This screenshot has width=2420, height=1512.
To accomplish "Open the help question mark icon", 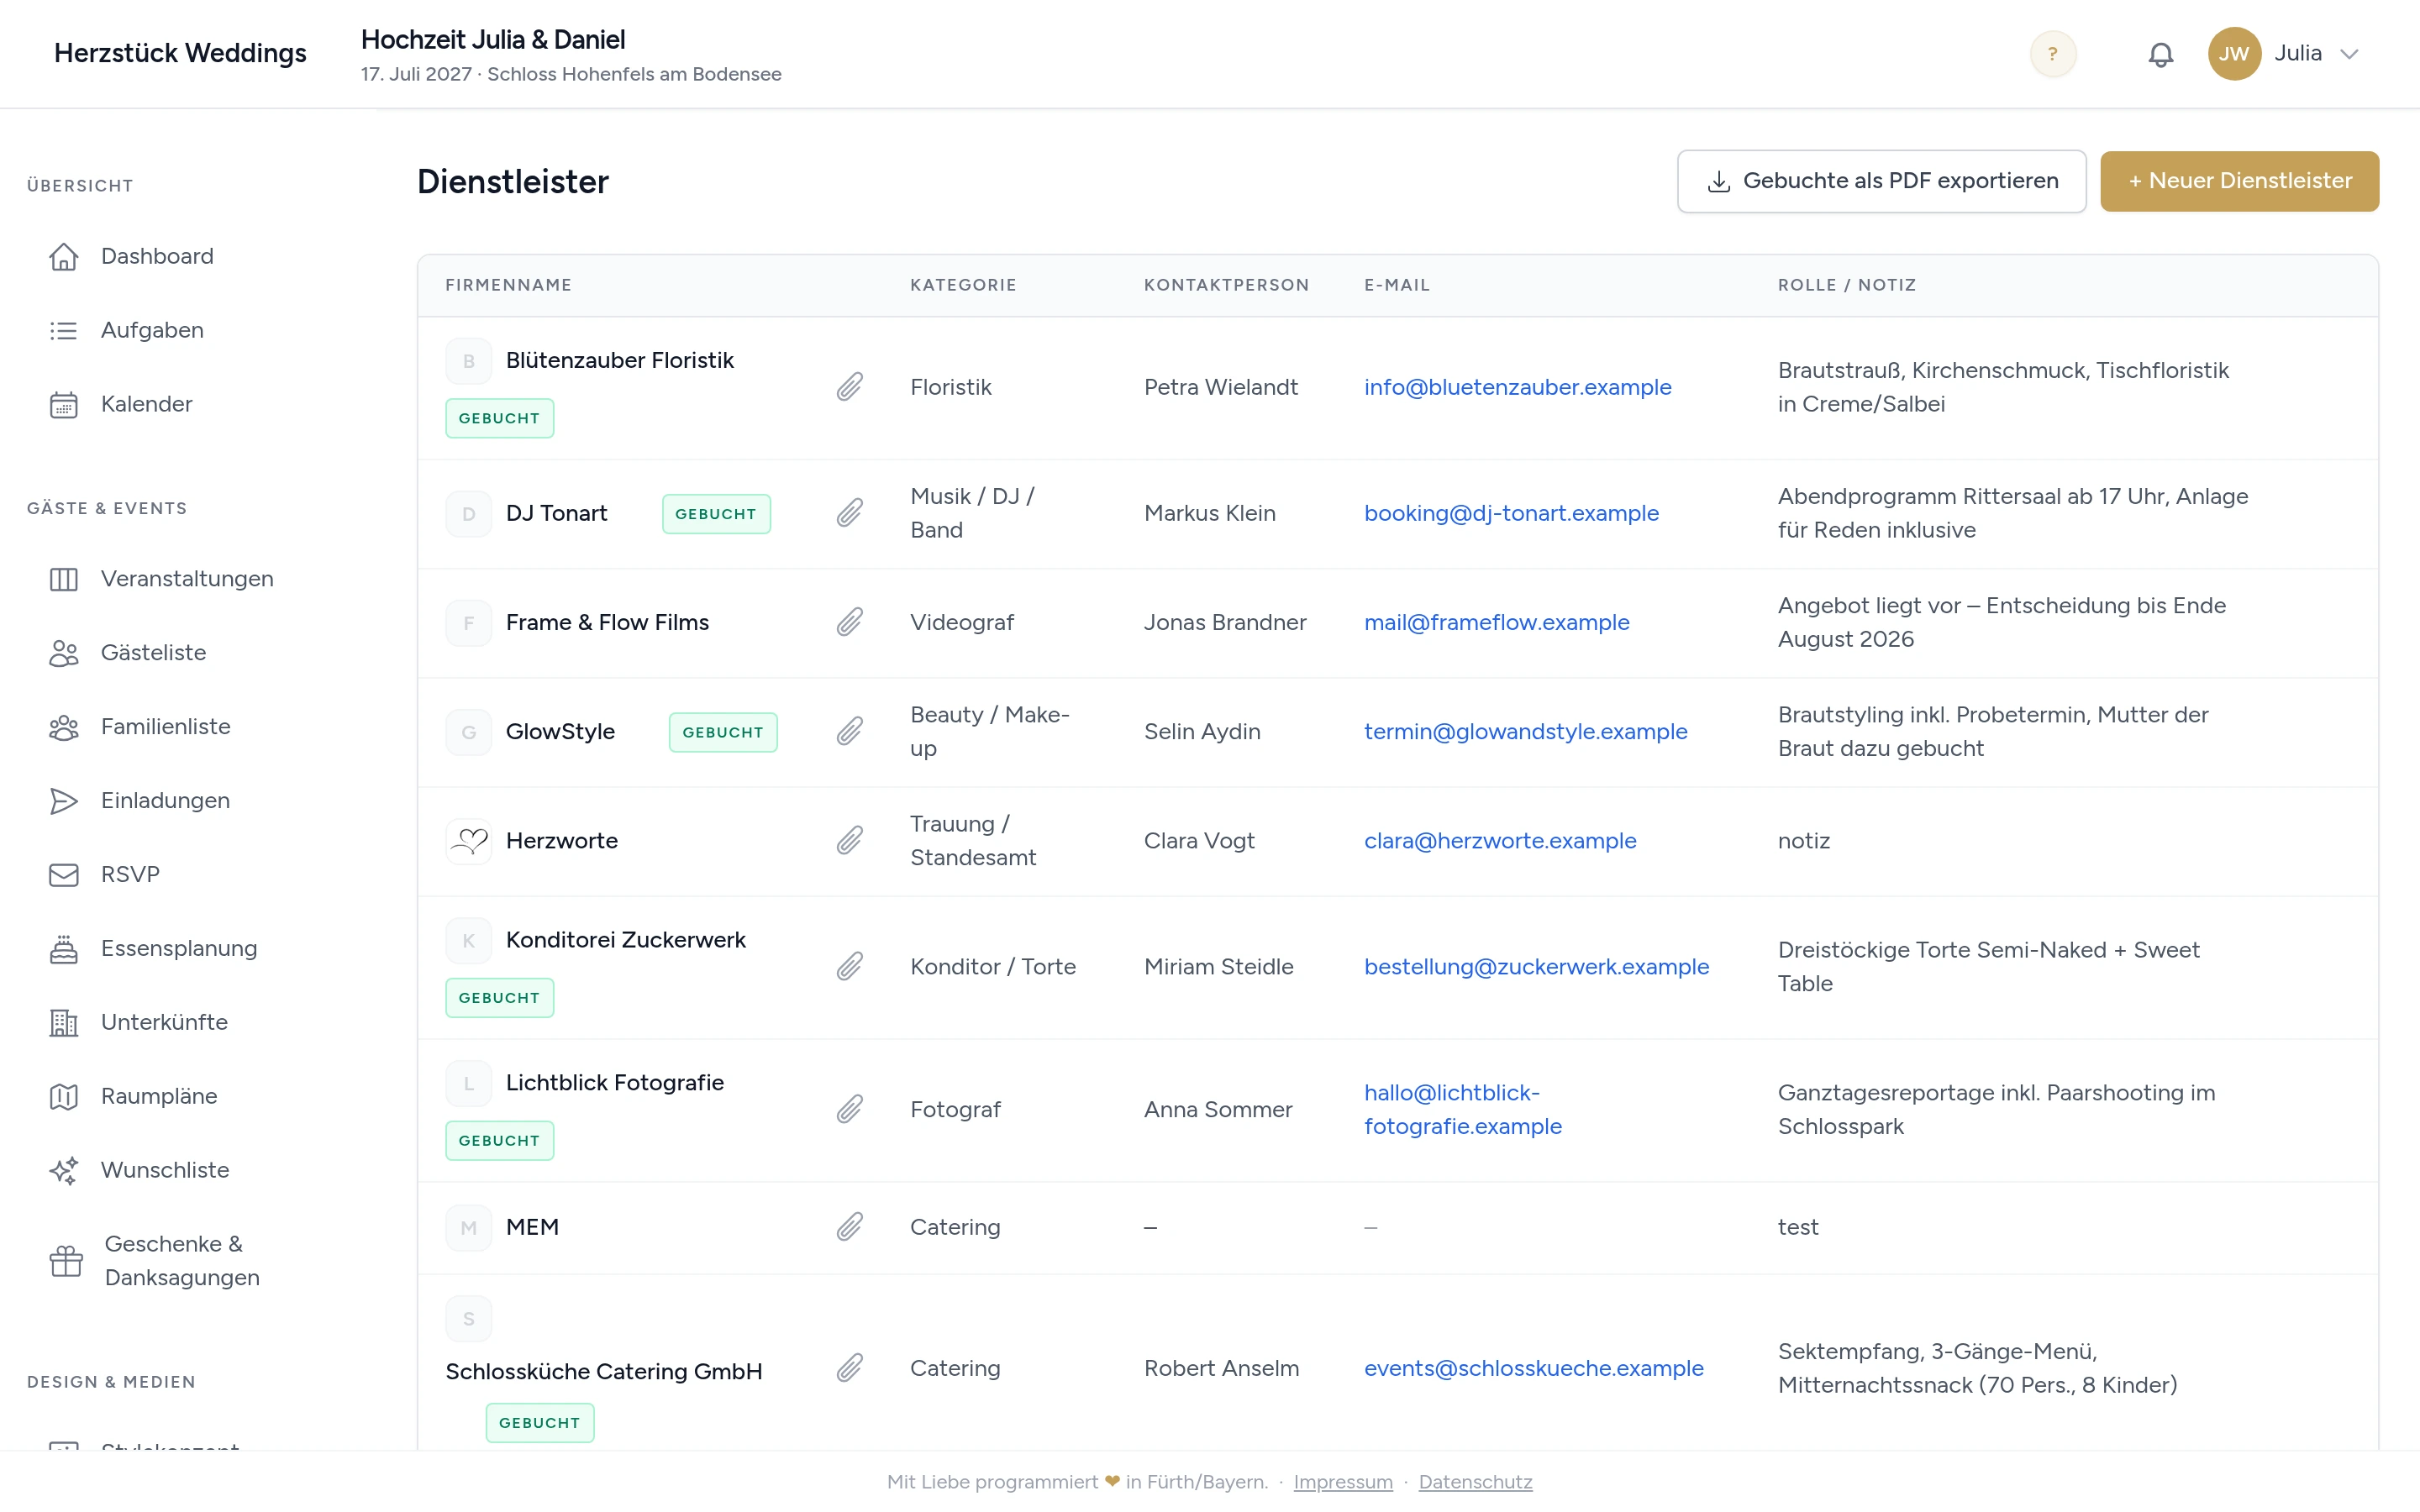I will (2053, 54).
